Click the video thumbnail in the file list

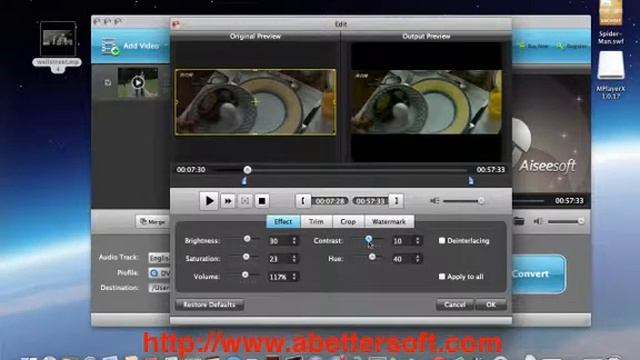[x=138, y=83]
